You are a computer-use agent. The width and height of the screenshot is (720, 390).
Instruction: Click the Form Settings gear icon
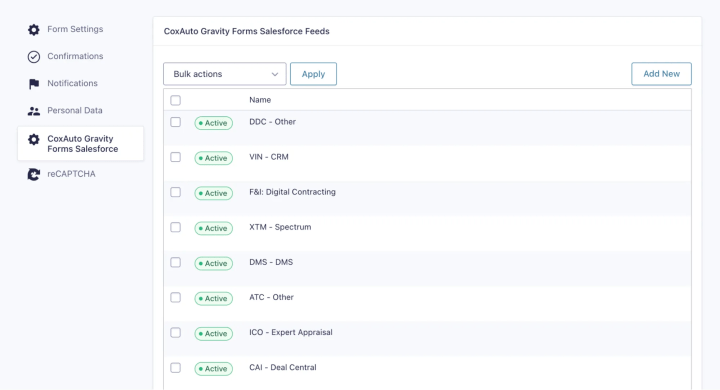[34, 29]
